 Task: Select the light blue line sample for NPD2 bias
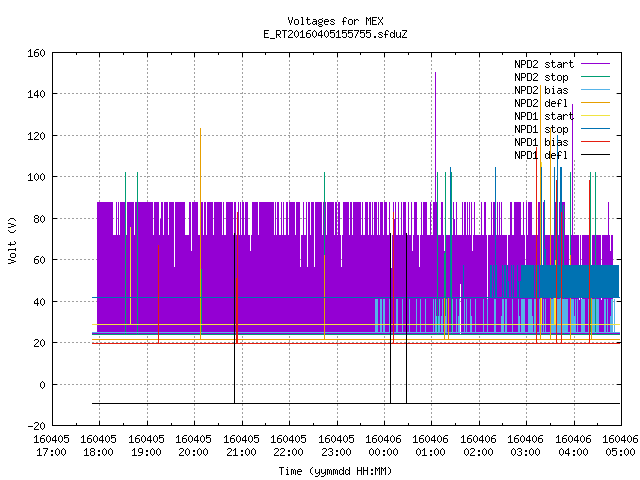point(595,89)
